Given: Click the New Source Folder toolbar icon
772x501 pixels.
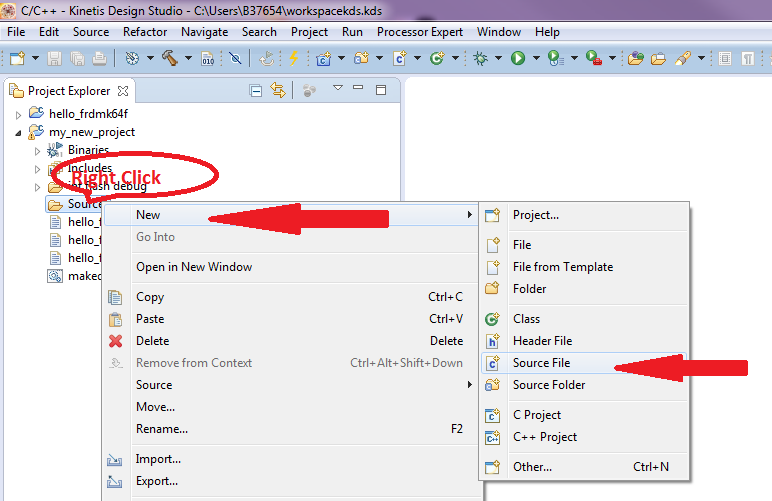Looking at the screenshot, I should pyautogui.click(x=361, y=59).
